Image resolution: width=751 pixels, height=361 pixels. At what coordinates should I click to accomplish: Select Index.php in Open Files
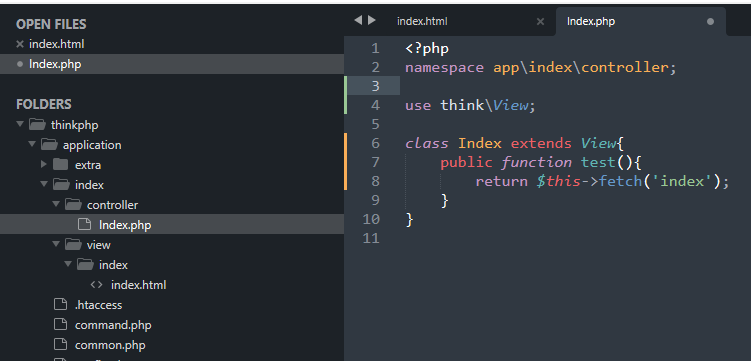[55, 64]
